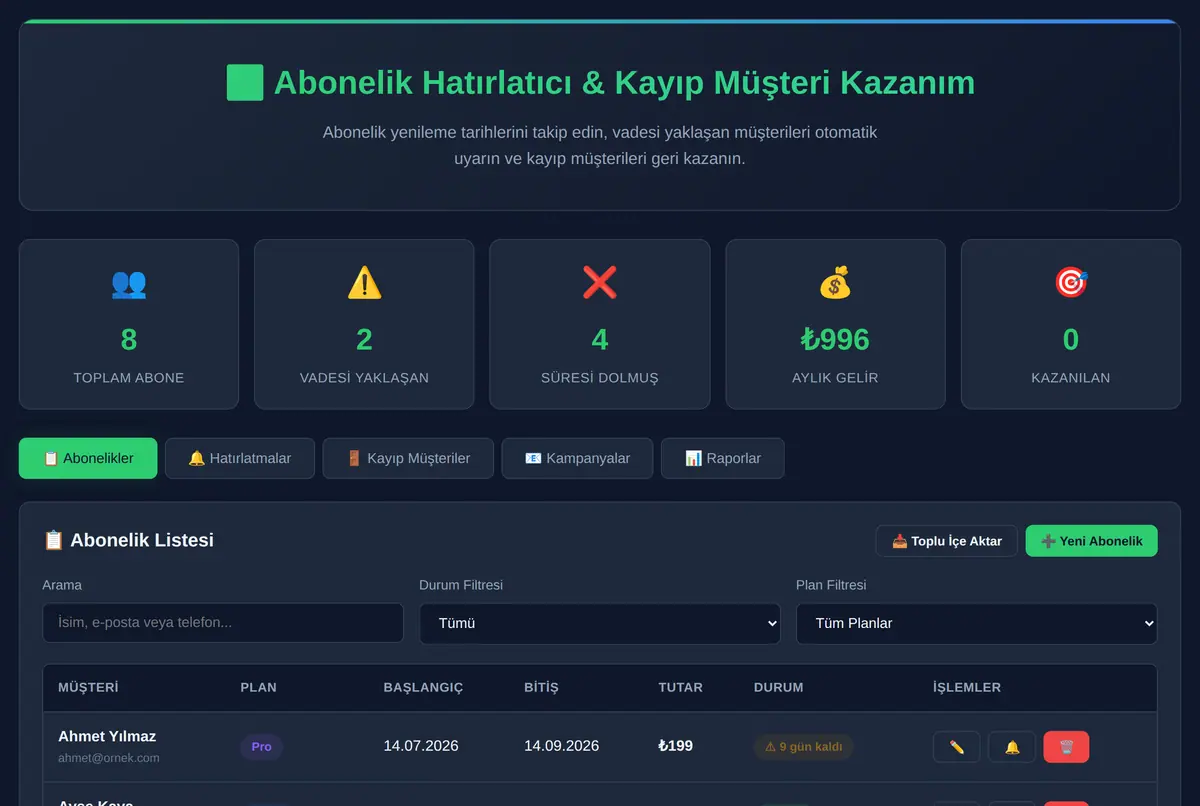Open the Durum Filtresi dropdown
Viewport: 1200px width, 806px height.
(600, 623)
